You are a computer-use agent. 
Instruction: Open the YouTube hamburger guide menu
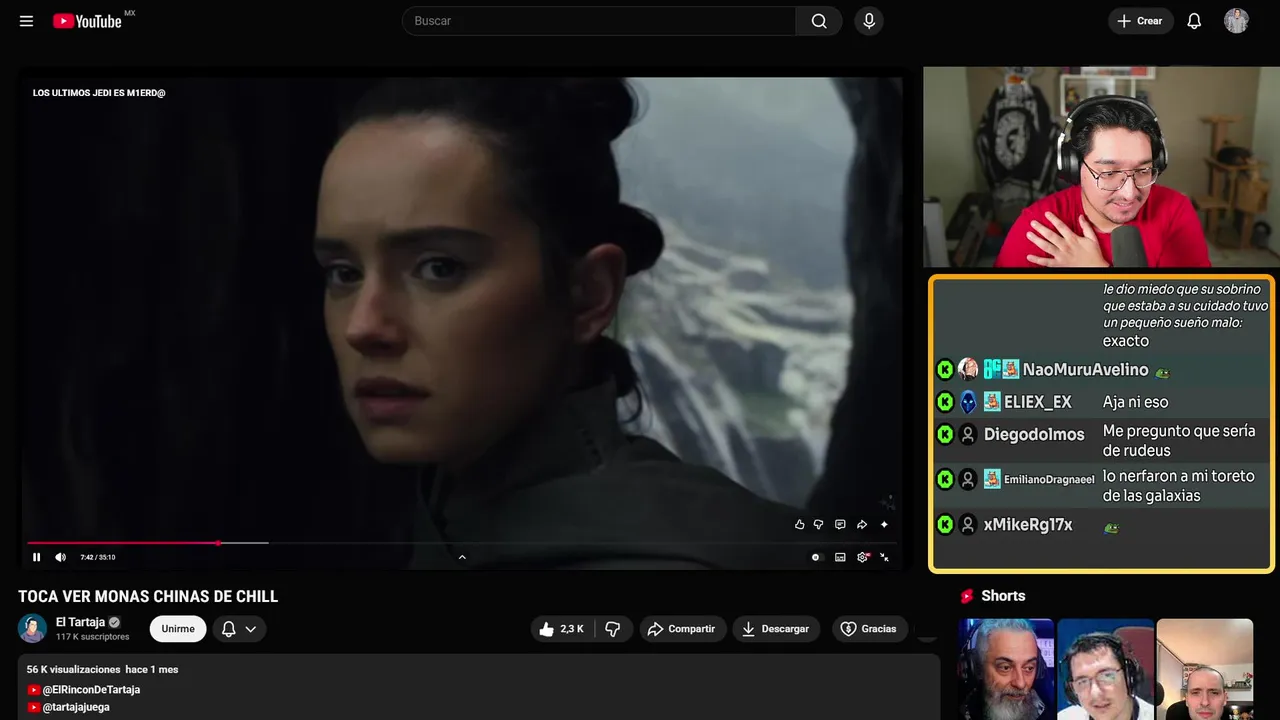coord(26,21)
